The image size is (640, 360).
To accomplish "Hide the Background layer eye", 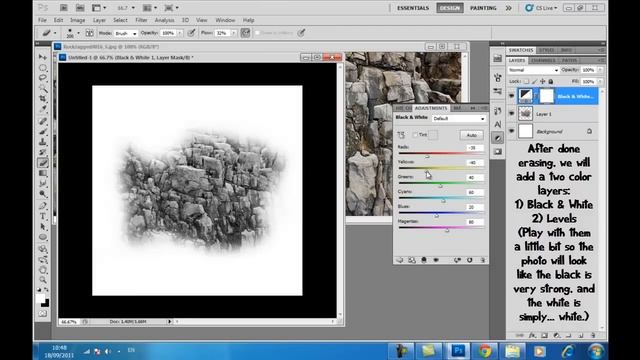I will (x=511, y=131).
